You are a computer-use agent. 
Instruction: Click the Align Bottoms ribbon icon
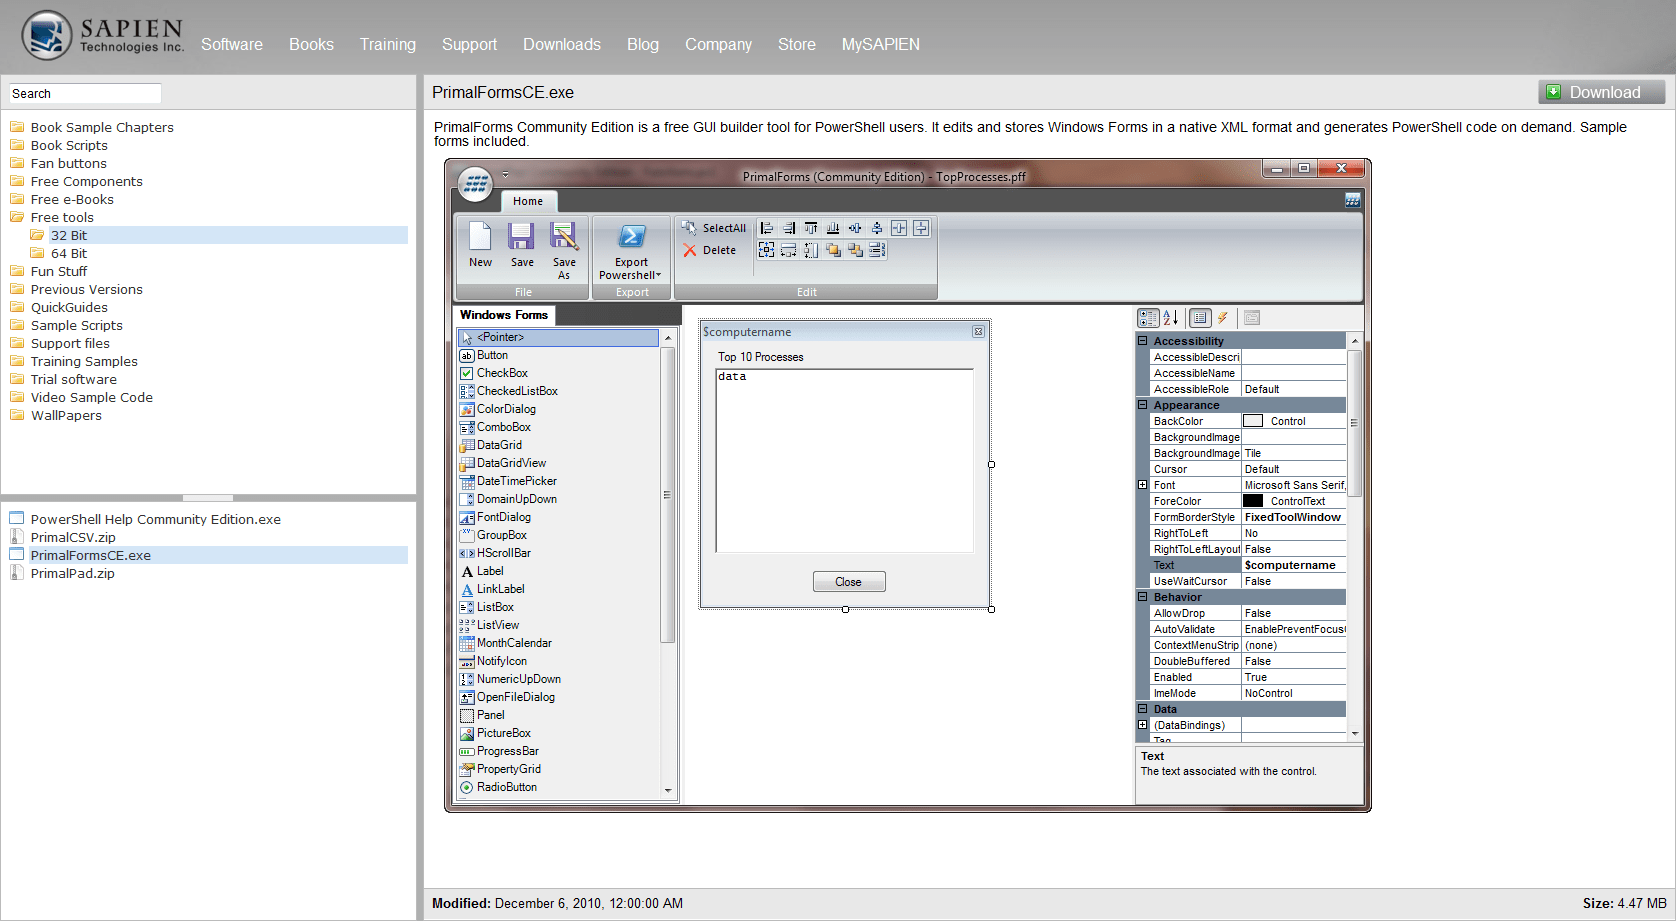pos(833,228)
